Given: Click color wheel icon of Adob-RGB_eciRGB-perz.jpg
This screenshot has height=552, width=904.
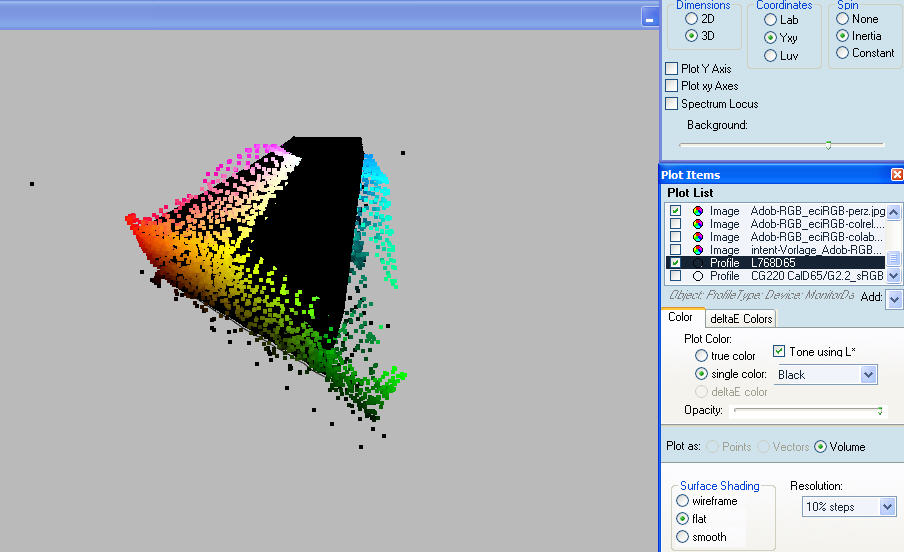Looking at the screenshot, I should (698, 211).
